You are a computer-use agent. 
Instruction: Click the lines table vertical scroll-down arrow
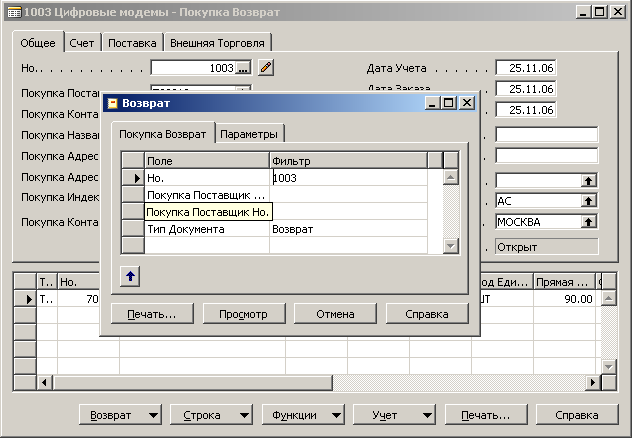609,367
